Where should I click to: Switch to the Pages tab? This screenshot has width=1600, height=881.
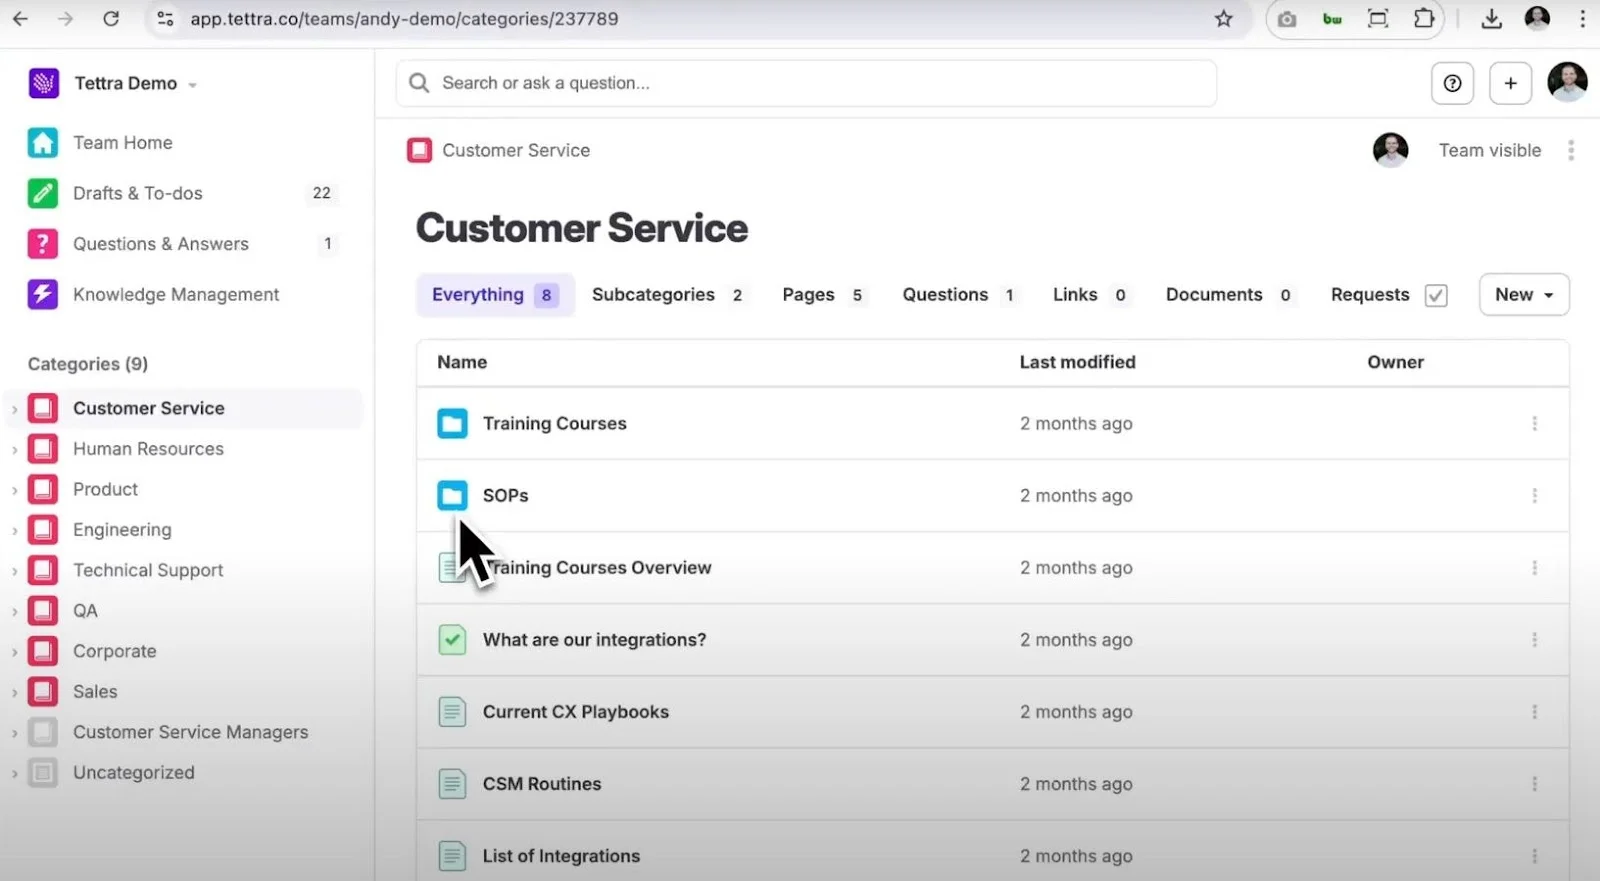(x=821, y=295)
